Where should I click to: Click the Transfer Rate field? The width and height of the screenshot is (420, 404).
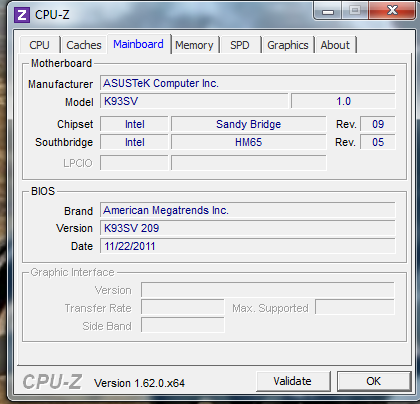point(183,308)
